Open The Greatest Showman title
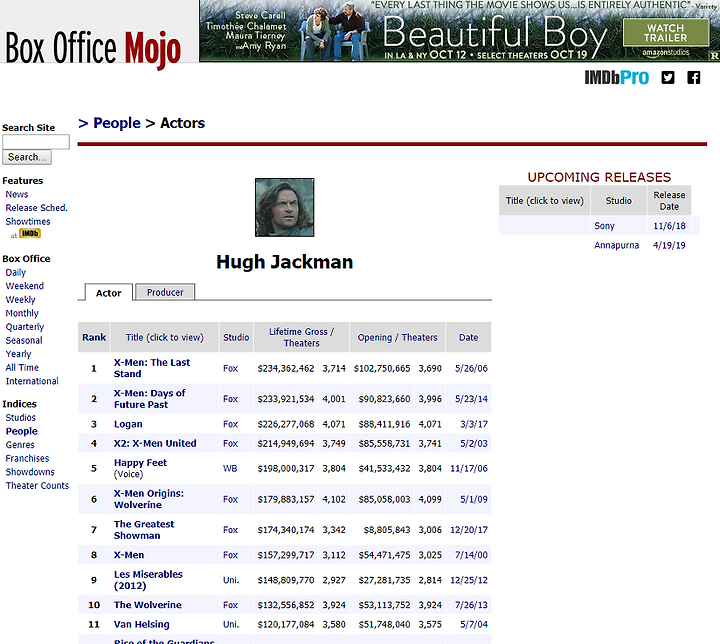720x644 pixels. click(144, 530)
